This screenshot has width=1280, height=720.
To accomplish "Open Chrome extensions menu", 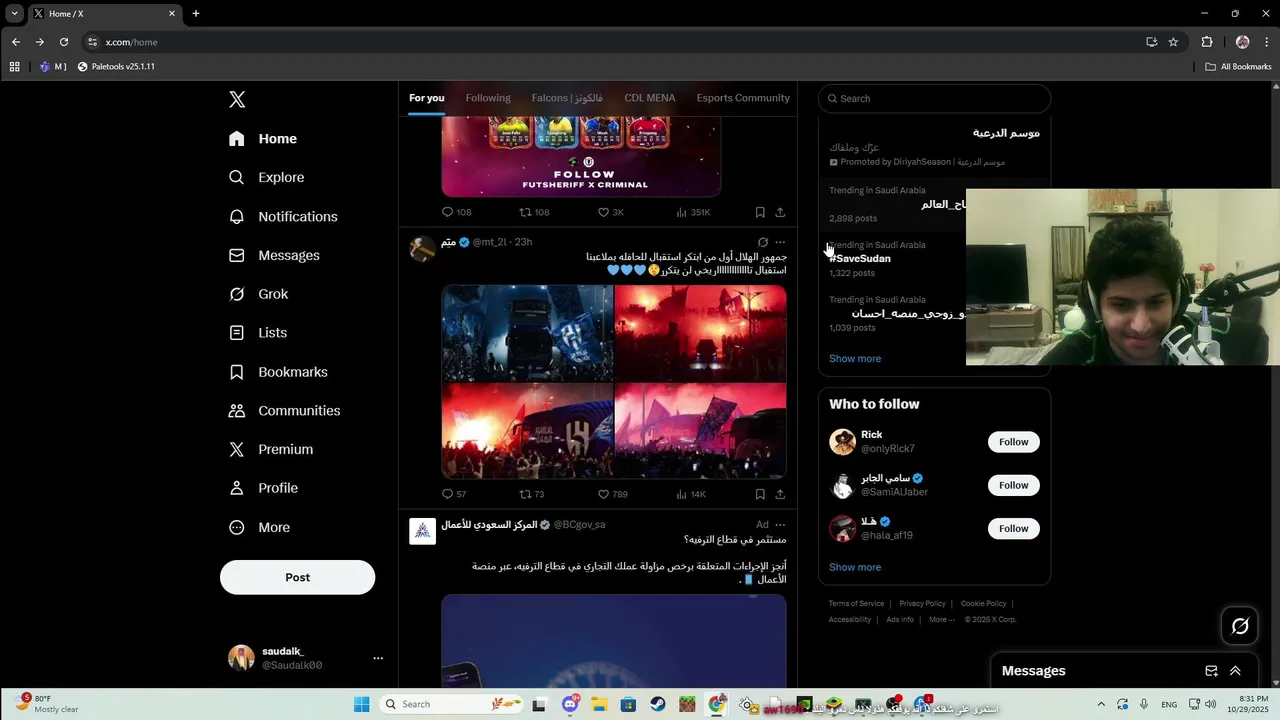I will [1207, 42].
